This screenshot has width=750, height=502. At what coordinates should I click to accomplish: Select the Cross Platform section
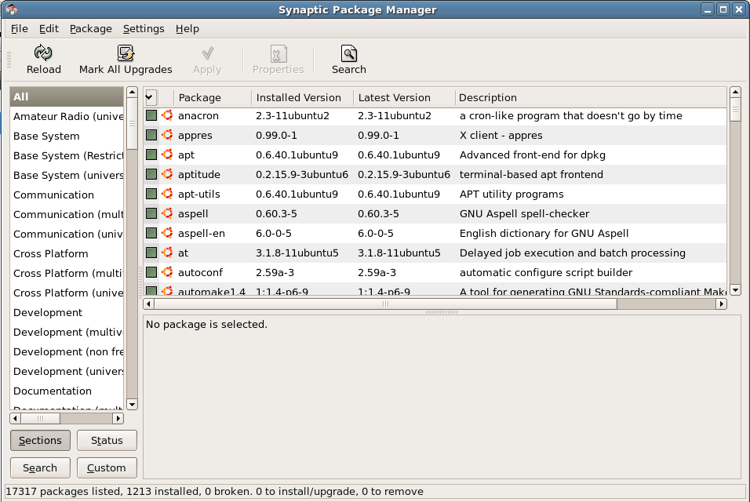point(66,253)
